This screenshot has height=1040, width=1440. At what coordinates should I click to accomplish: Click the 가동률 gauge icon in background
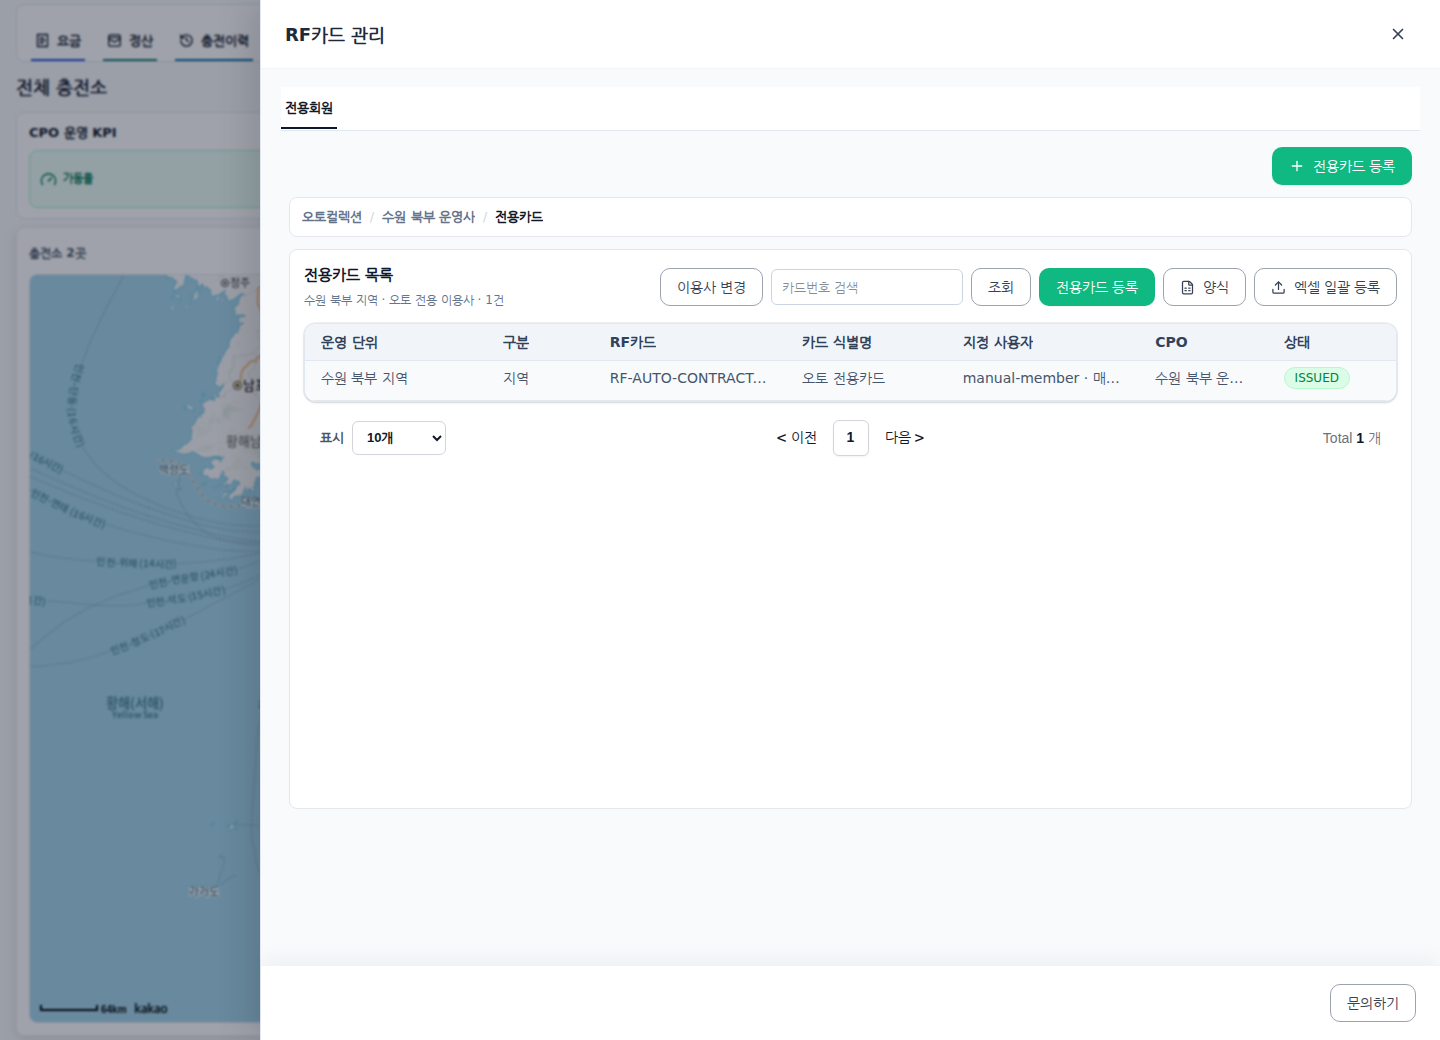click(x=48, y=179)
